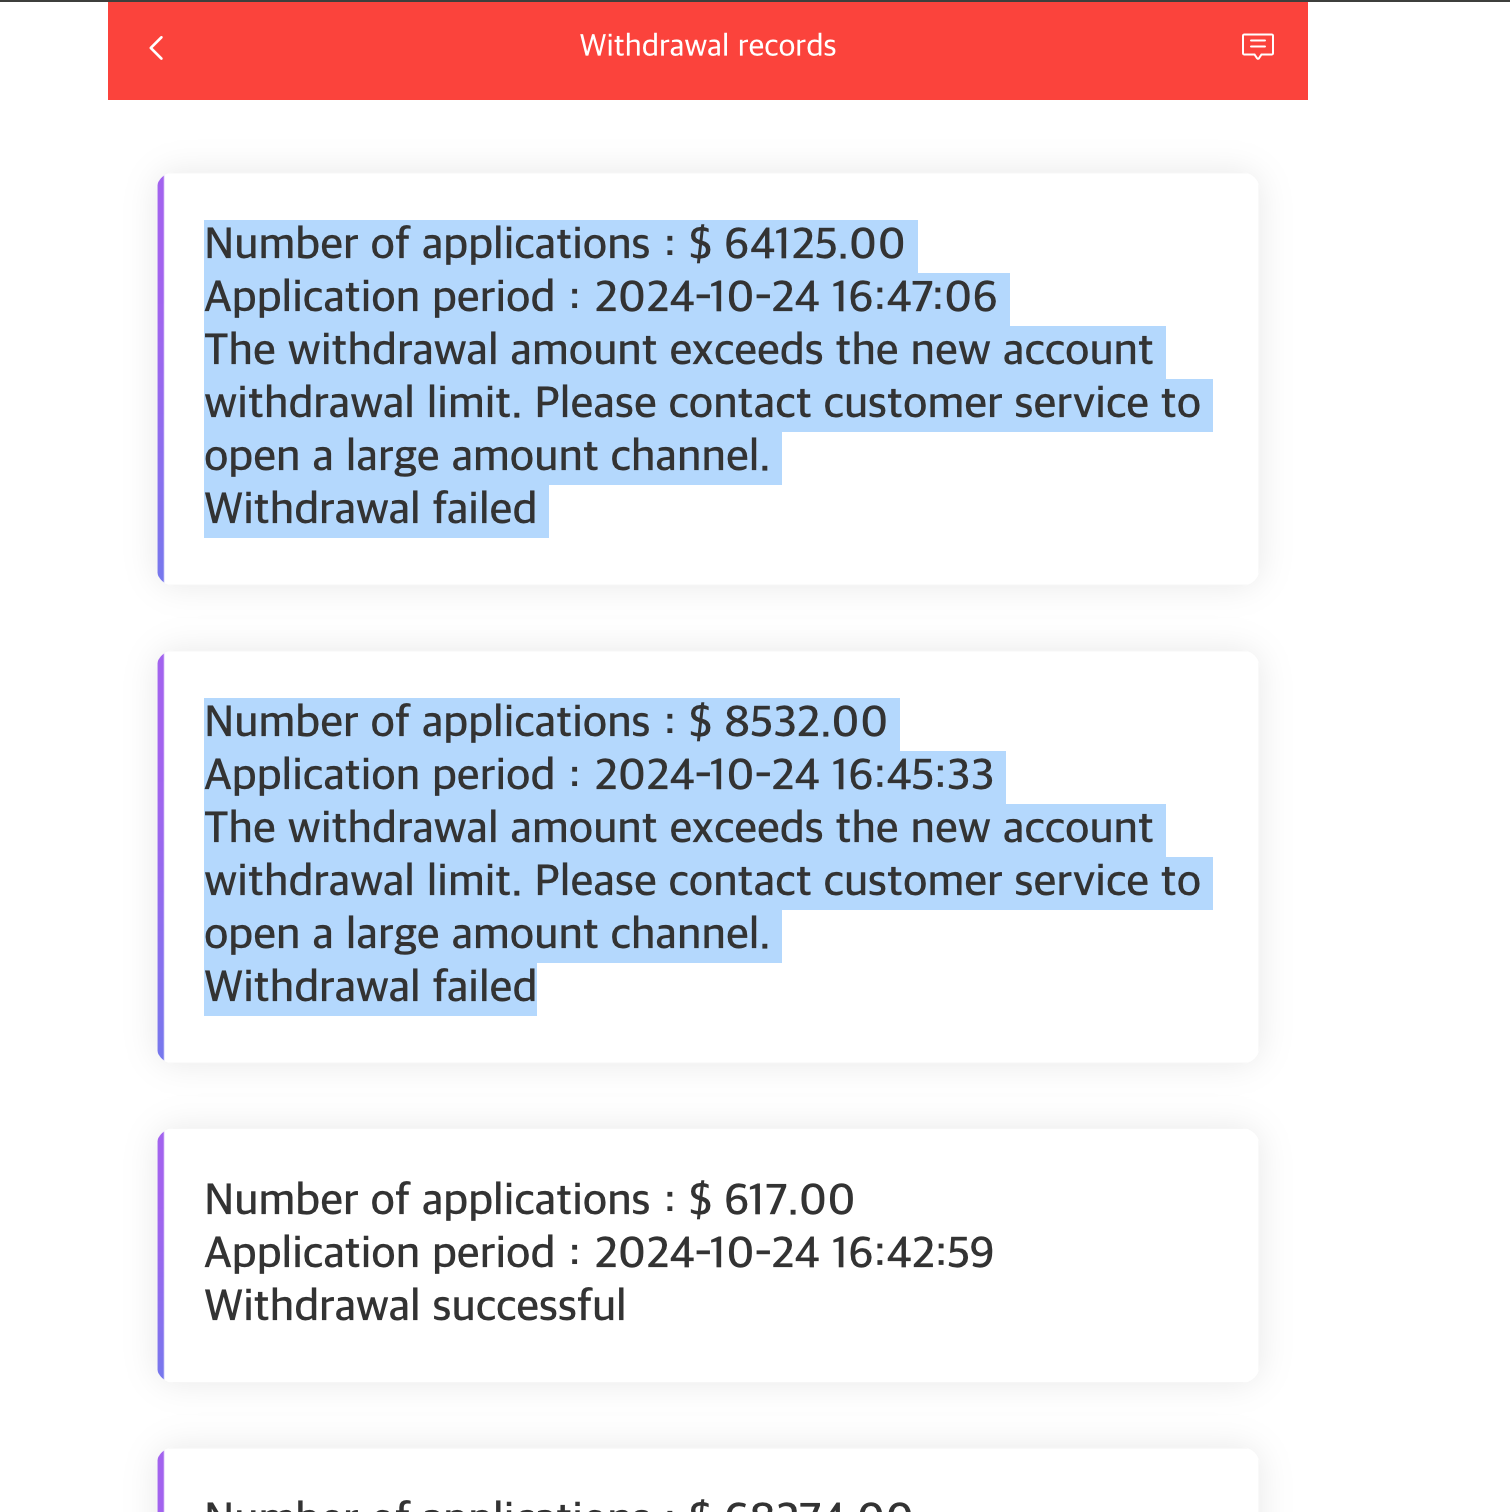Image resolution: width=1510 pixels, height=1512 pixels.
Task: Select the amount line $ 64125.00
Action: coord(555,244)
